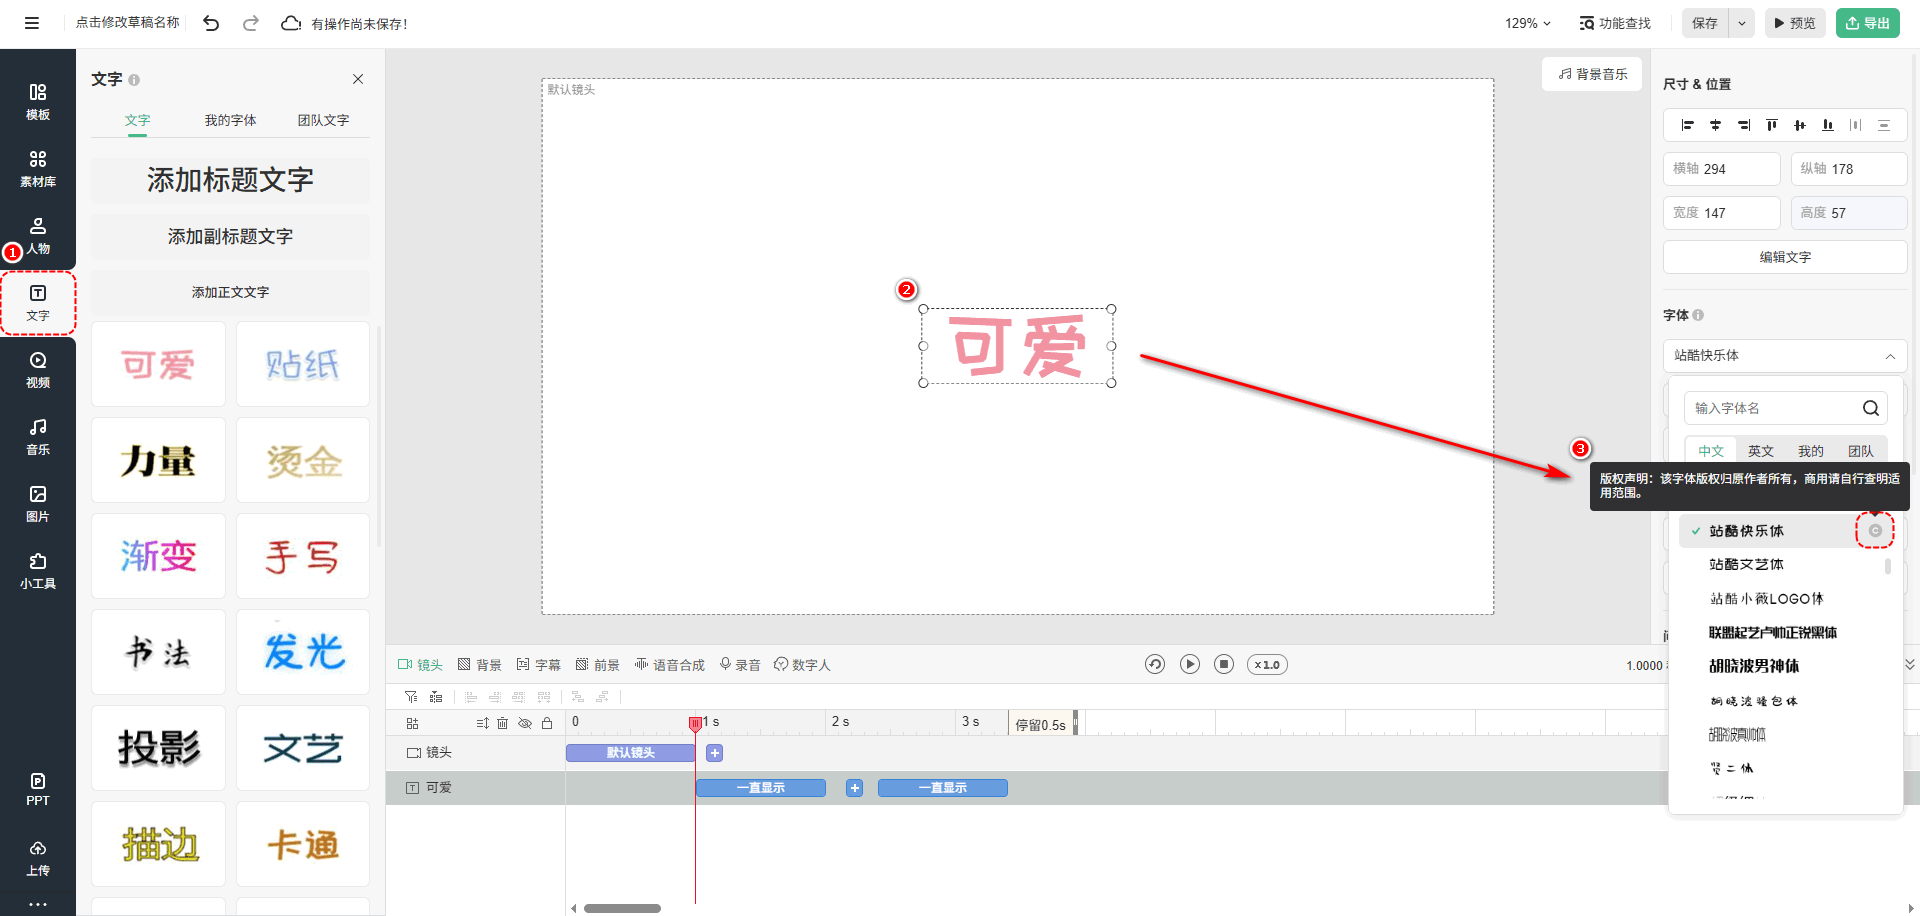The height and width of the screenshot is (916, 1920).
Task: Switch to the 我的字体 tab
Action: [230, 120]
